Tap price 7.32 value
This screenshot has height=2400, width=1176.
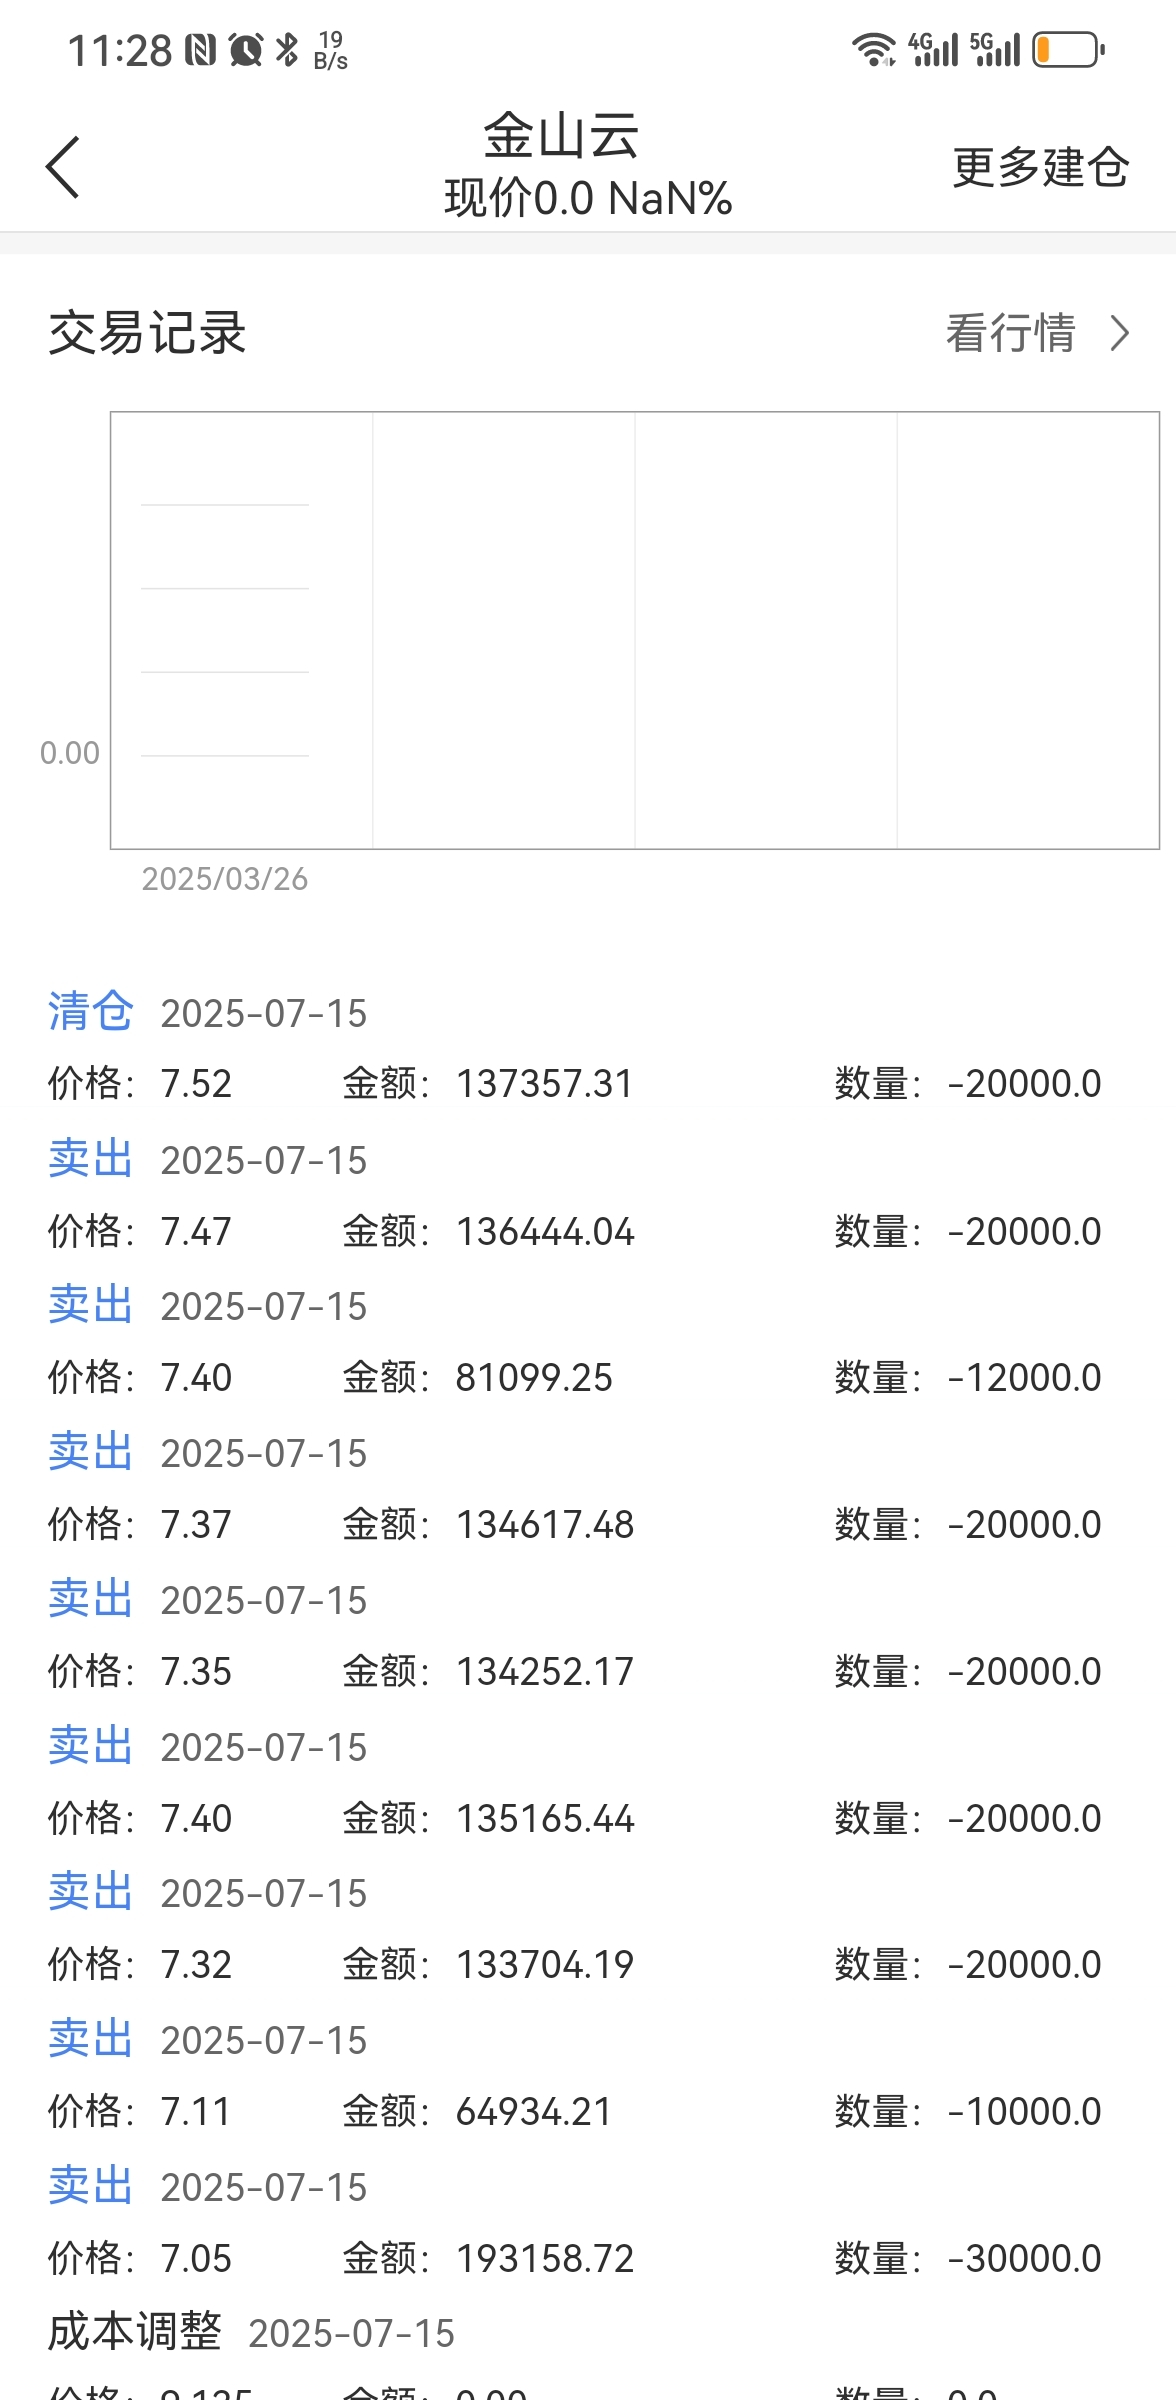tap(197, 1965)
